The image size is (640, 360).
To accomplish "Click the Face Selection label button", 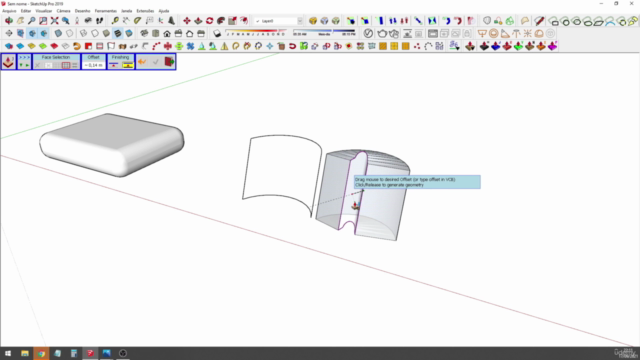I will tap(56, 58).
